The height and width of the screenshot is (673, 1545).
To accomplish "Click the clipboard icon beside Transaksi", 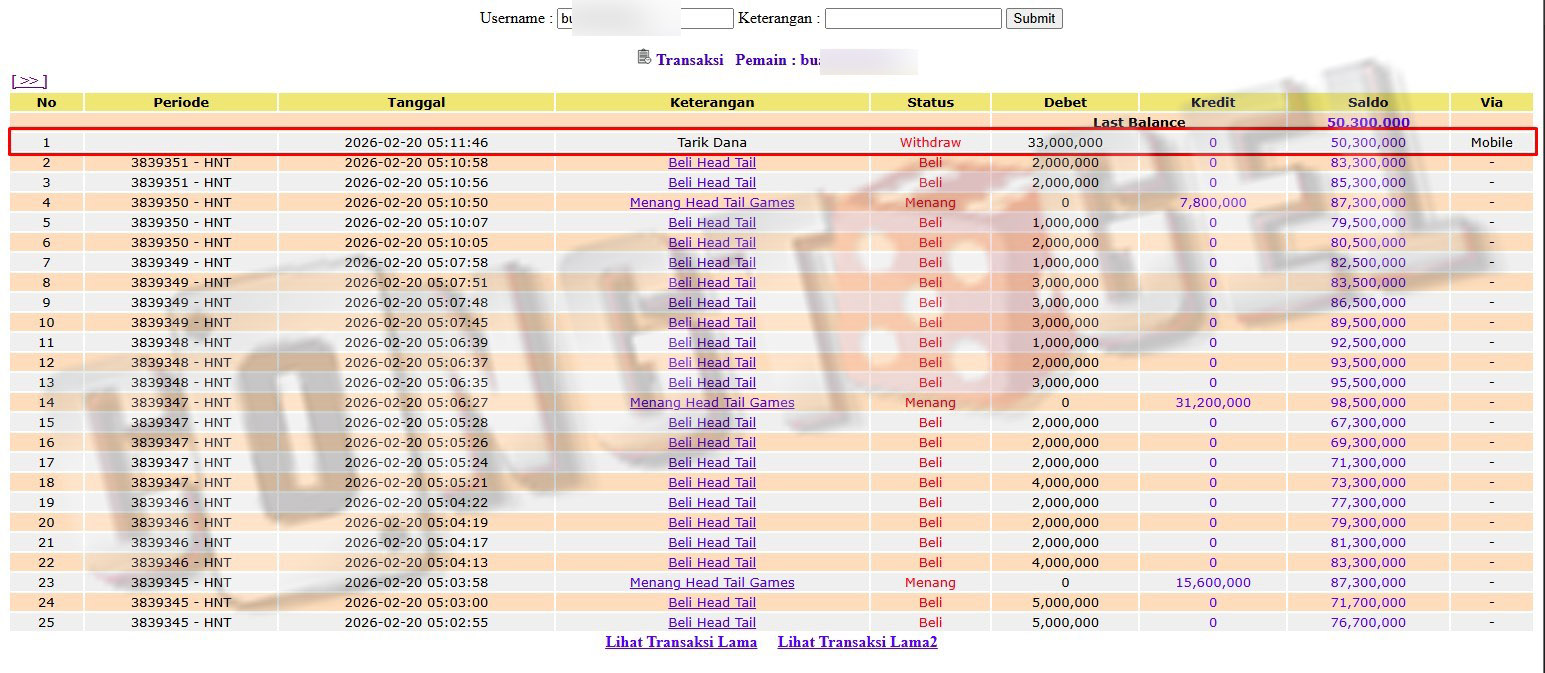I will [644, 57].
